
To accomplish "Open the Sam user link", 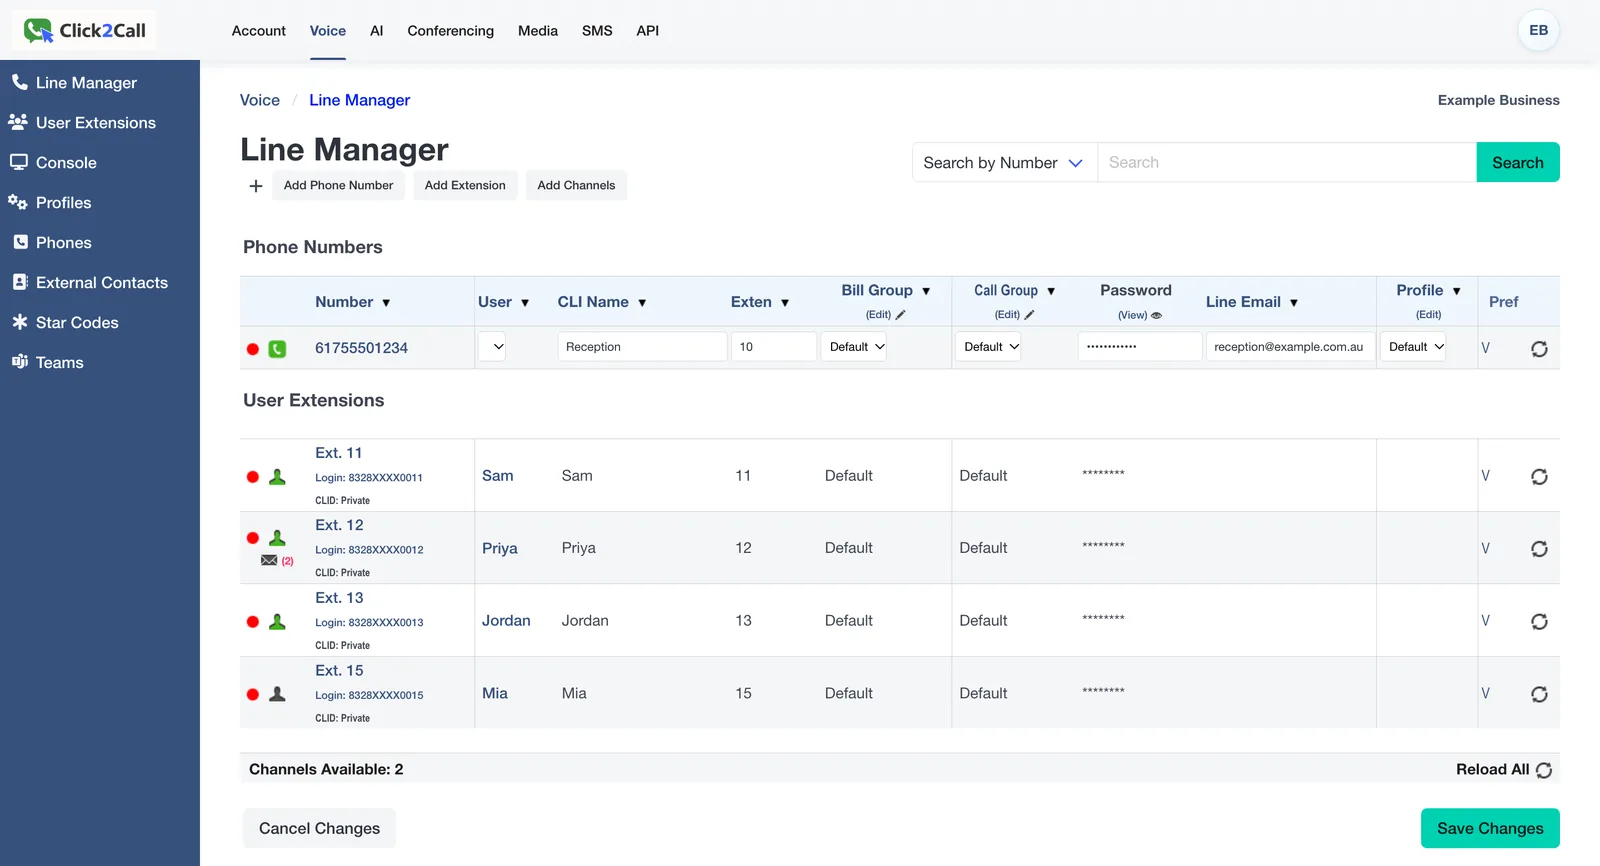I will click(x=498, y=476).
